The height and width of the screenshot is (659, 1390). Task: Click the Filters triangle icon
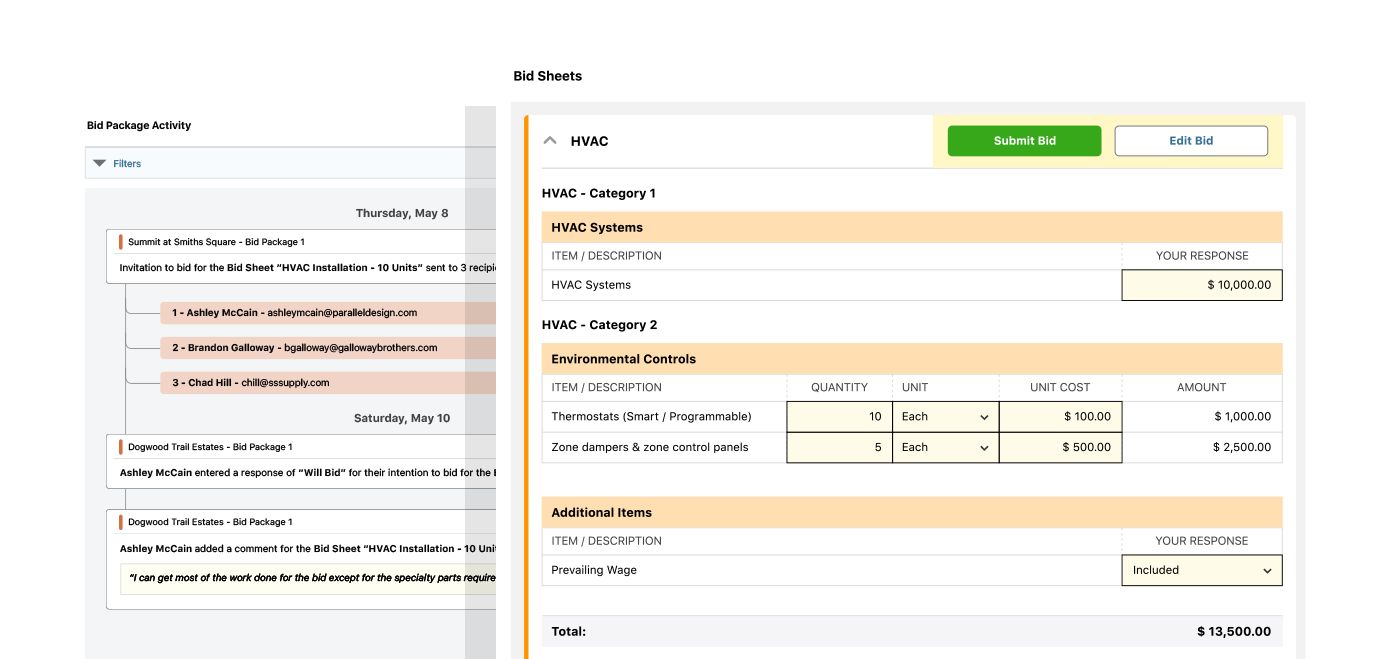pos(98,163)
